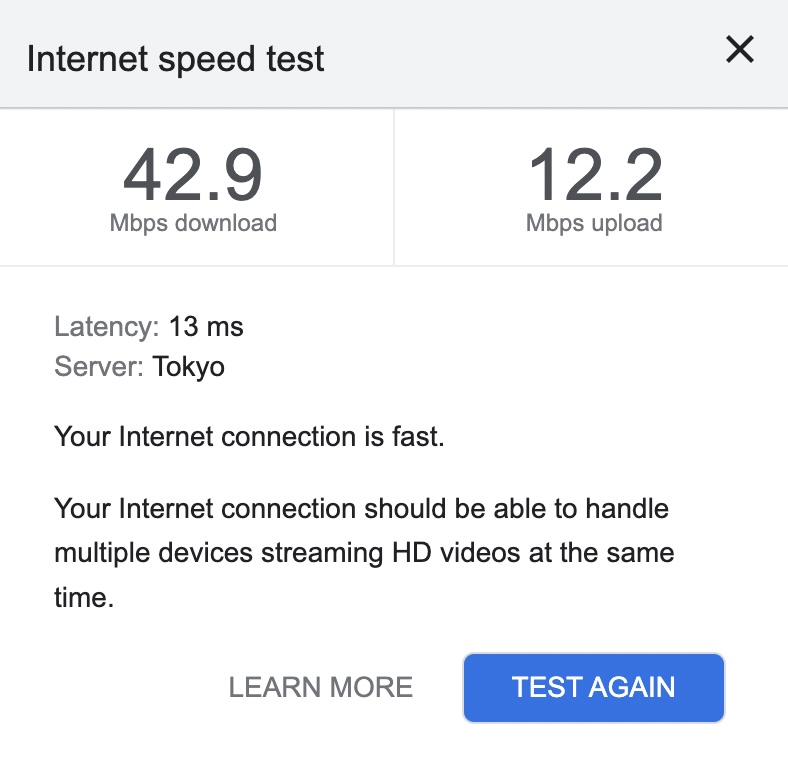Click divider between download and upload panels
Image resolution: width=788 pixels, height=760 pixels.
[x=394, y=187]
